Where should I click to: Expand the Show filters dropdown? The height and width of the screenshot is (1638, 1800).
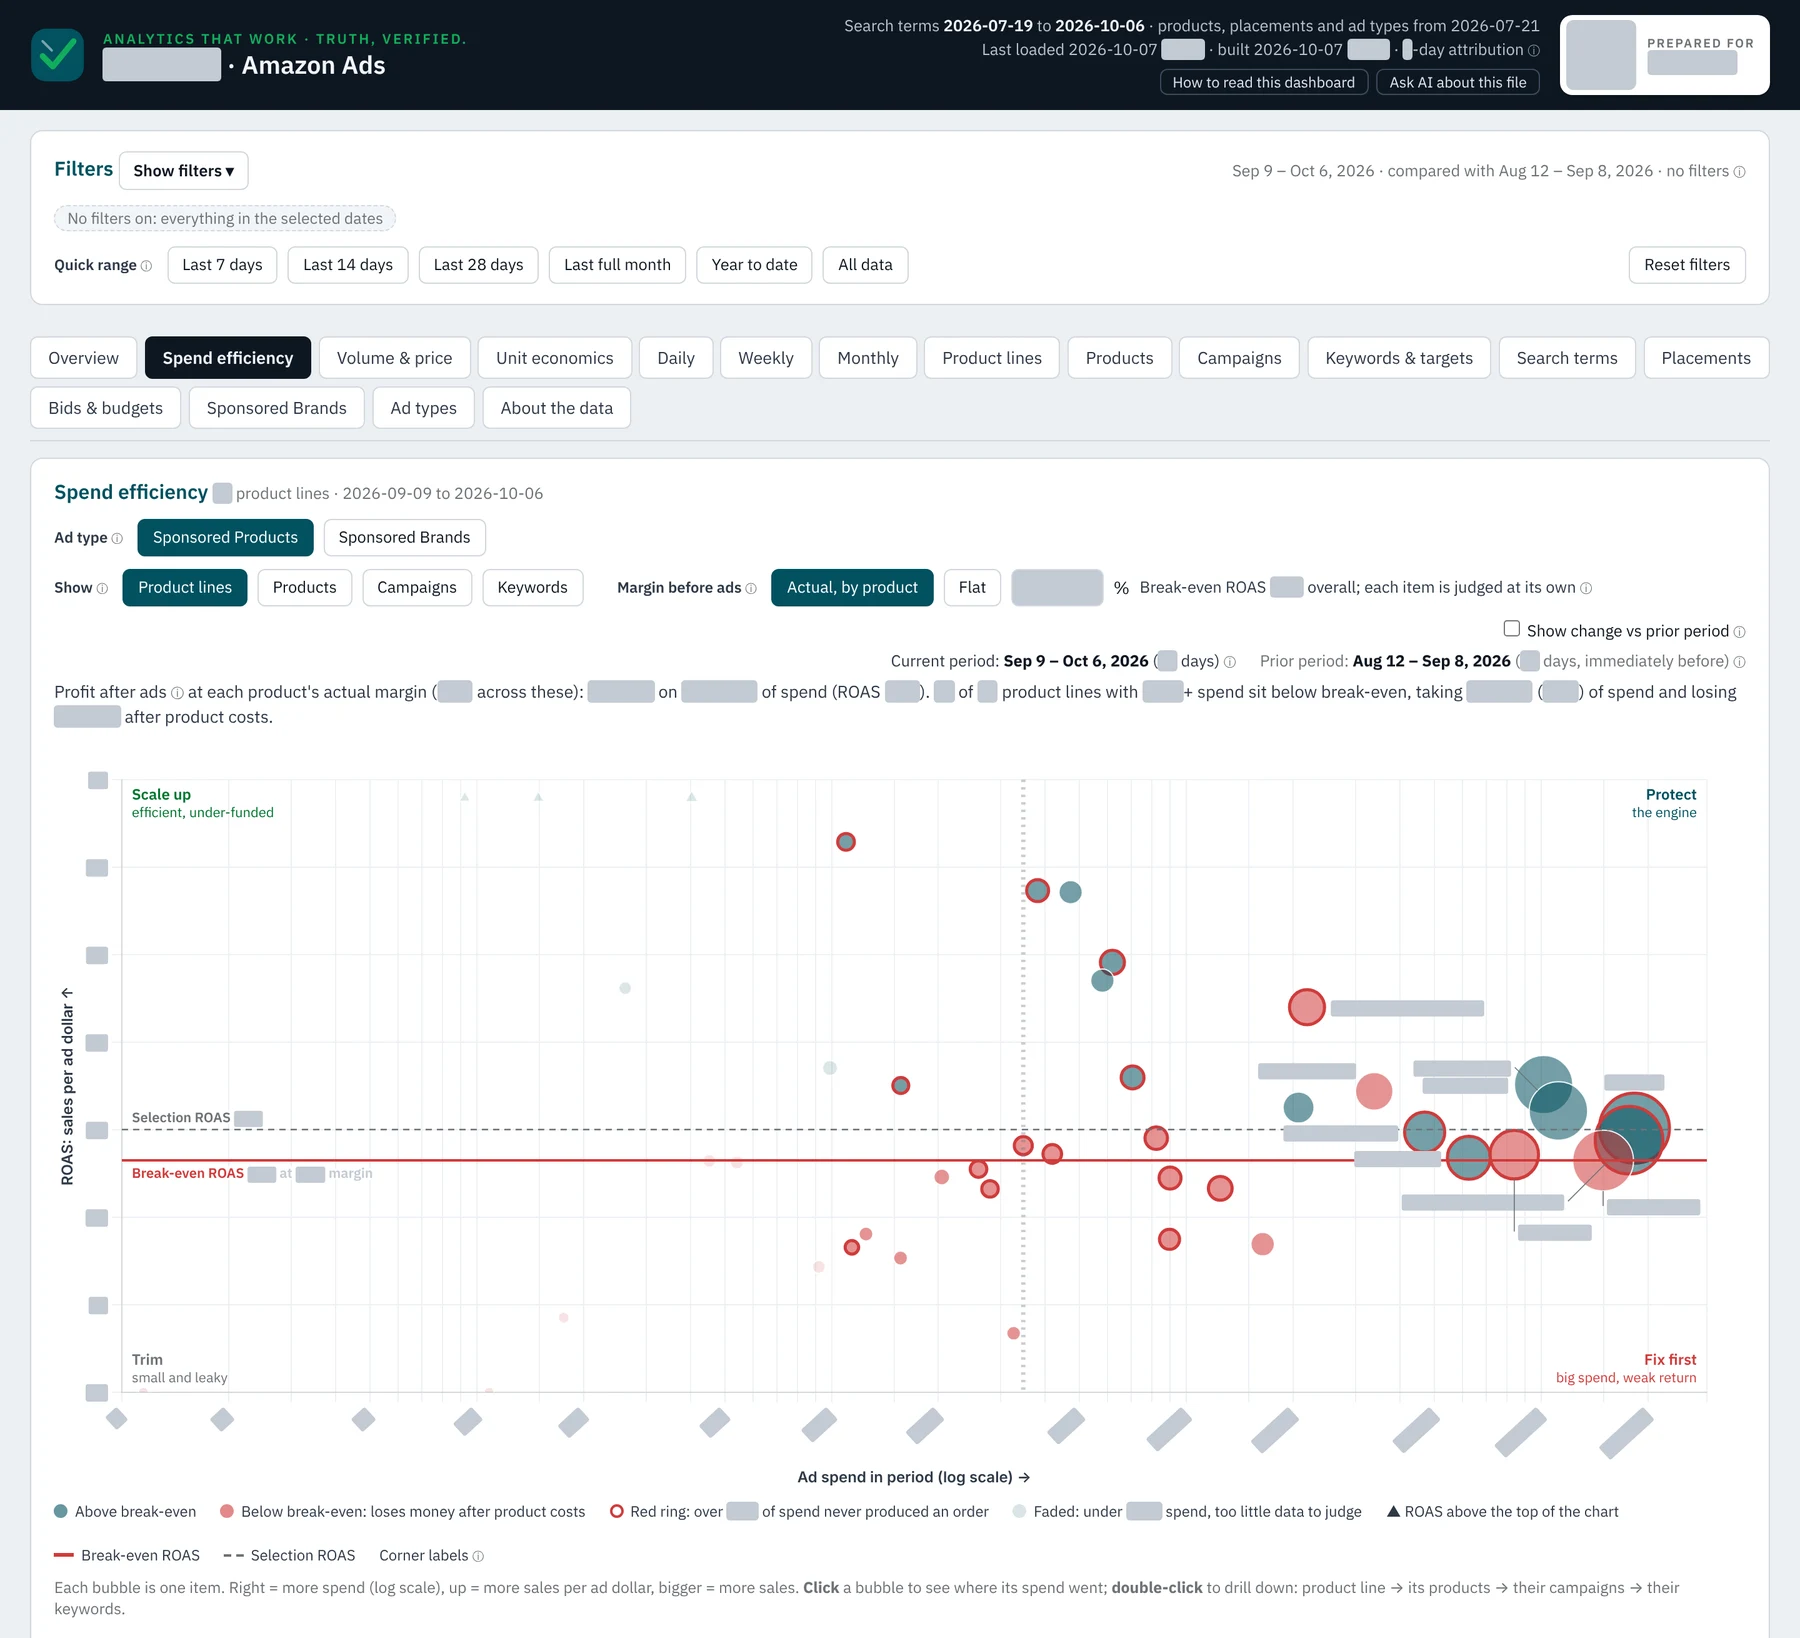[x=184, y=171]
